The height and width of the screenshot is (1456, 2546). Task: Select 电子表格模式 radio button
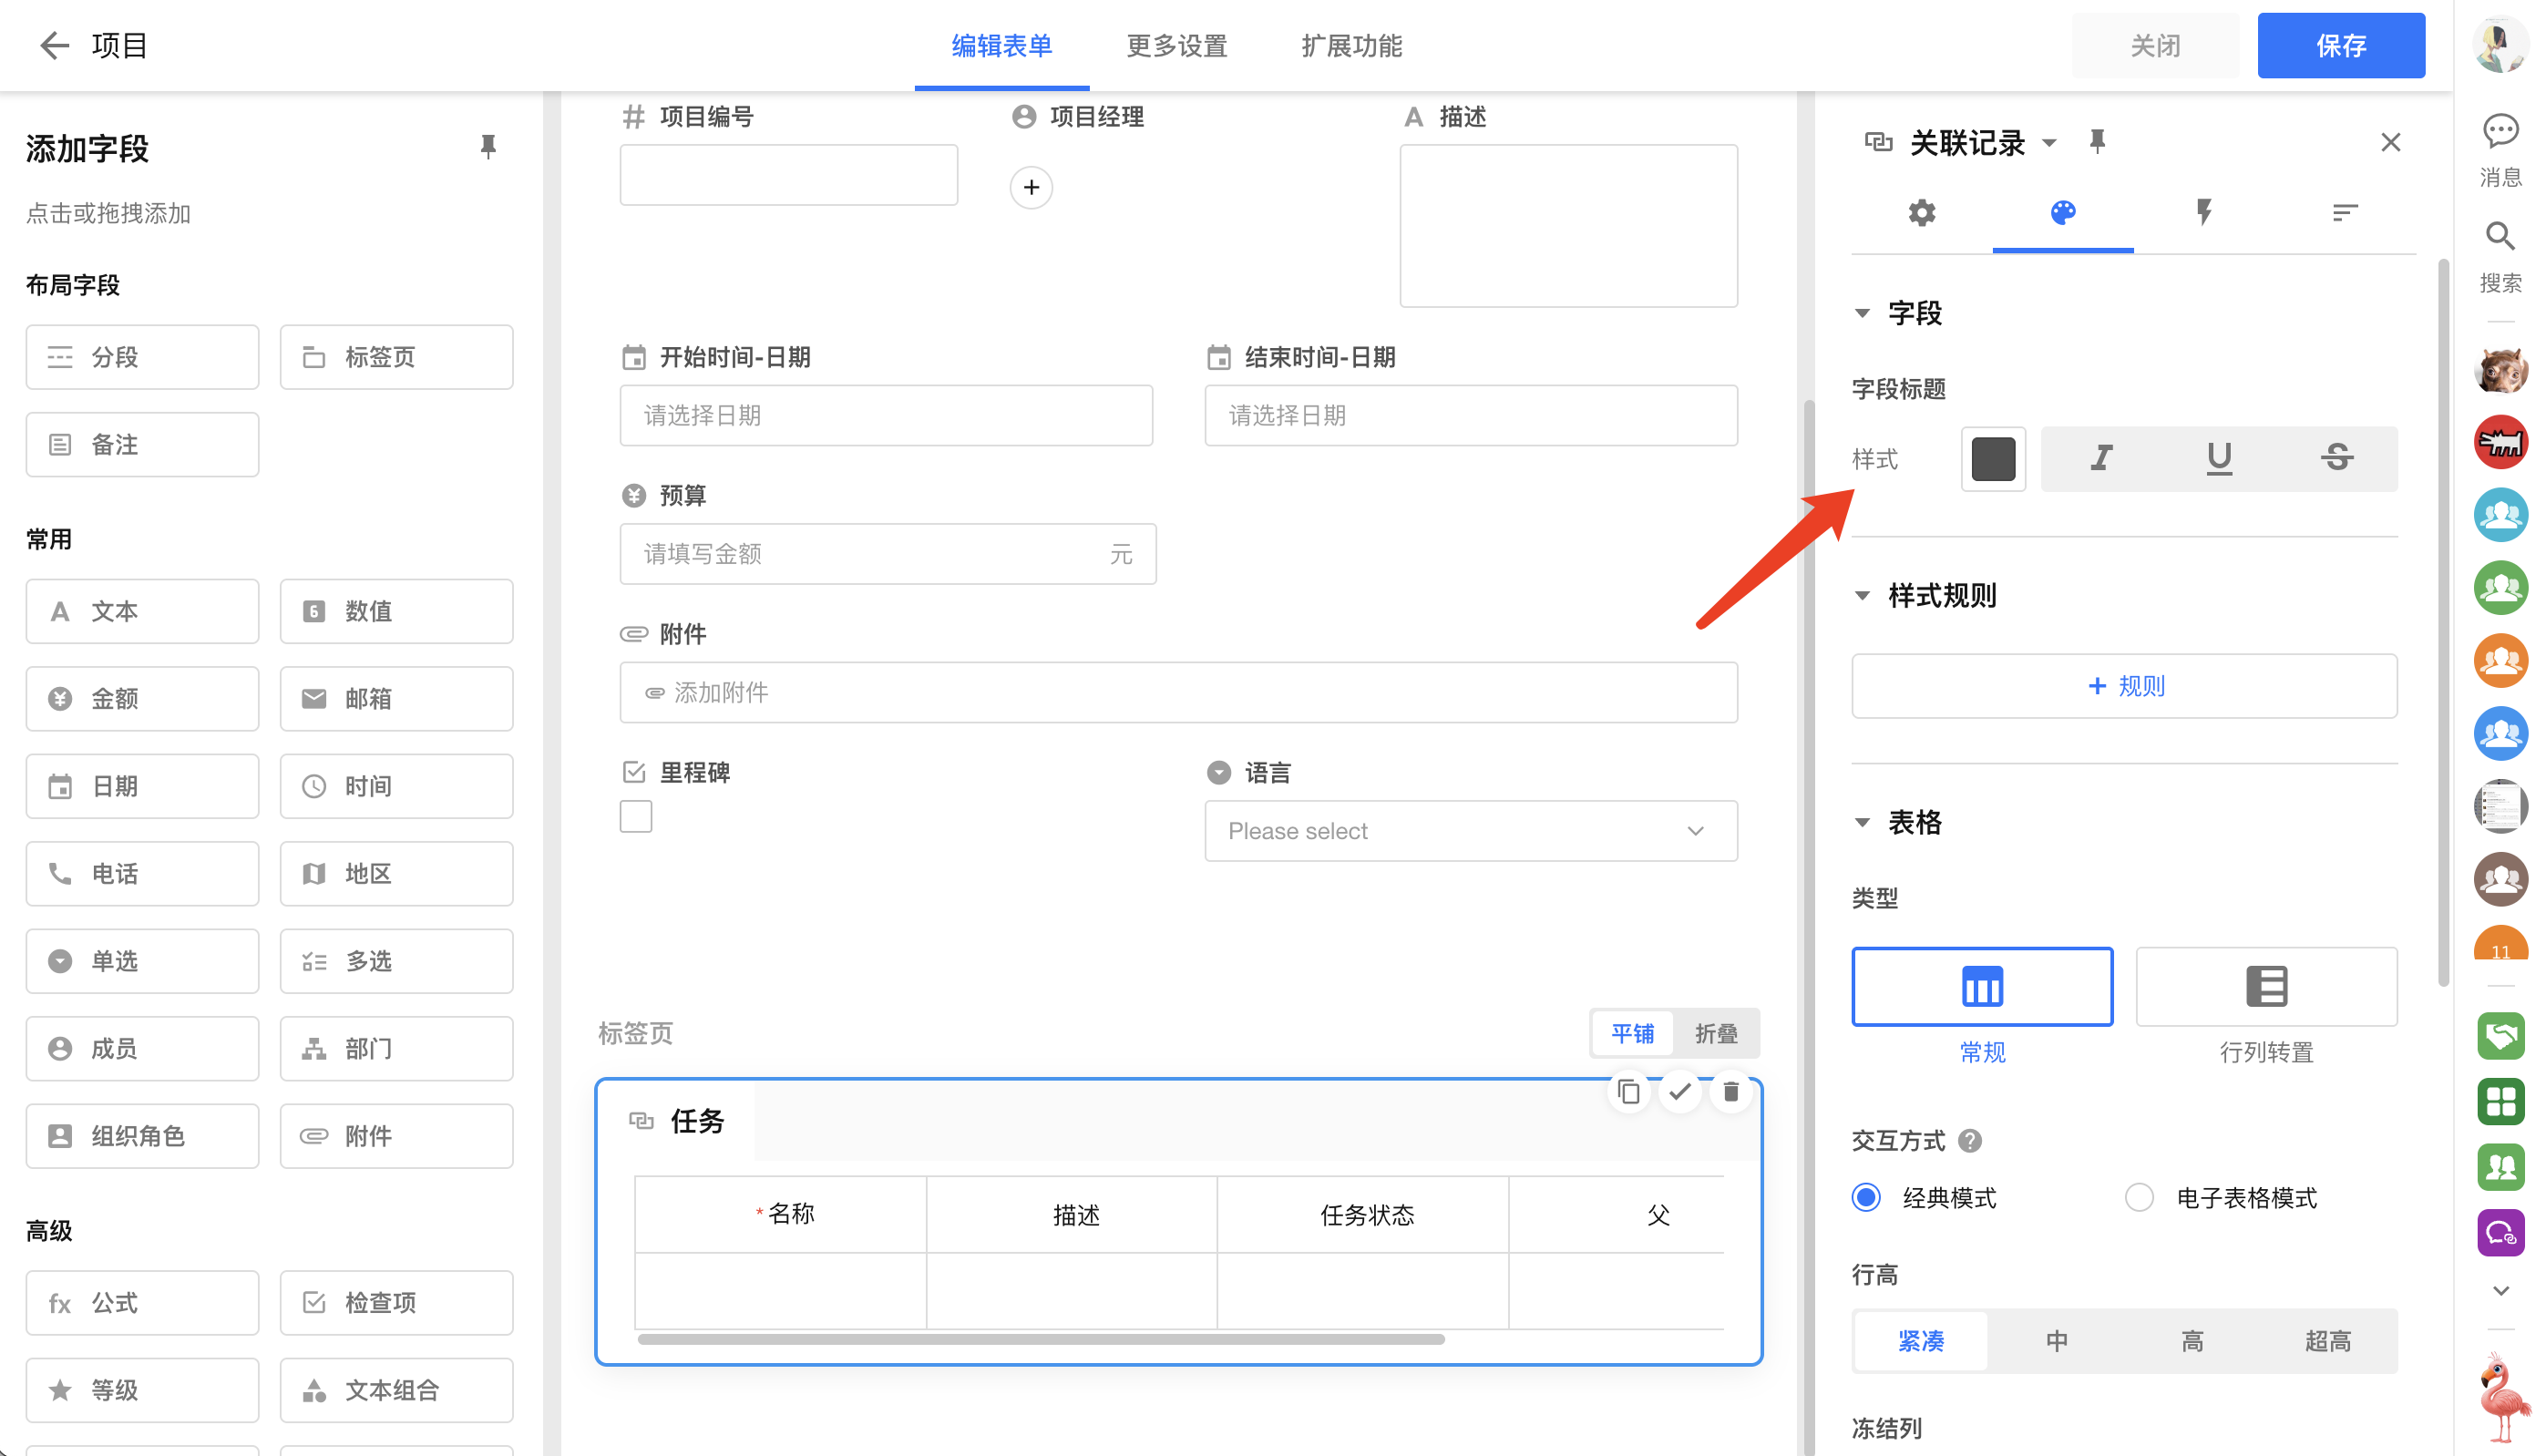pos(2138,1197)
